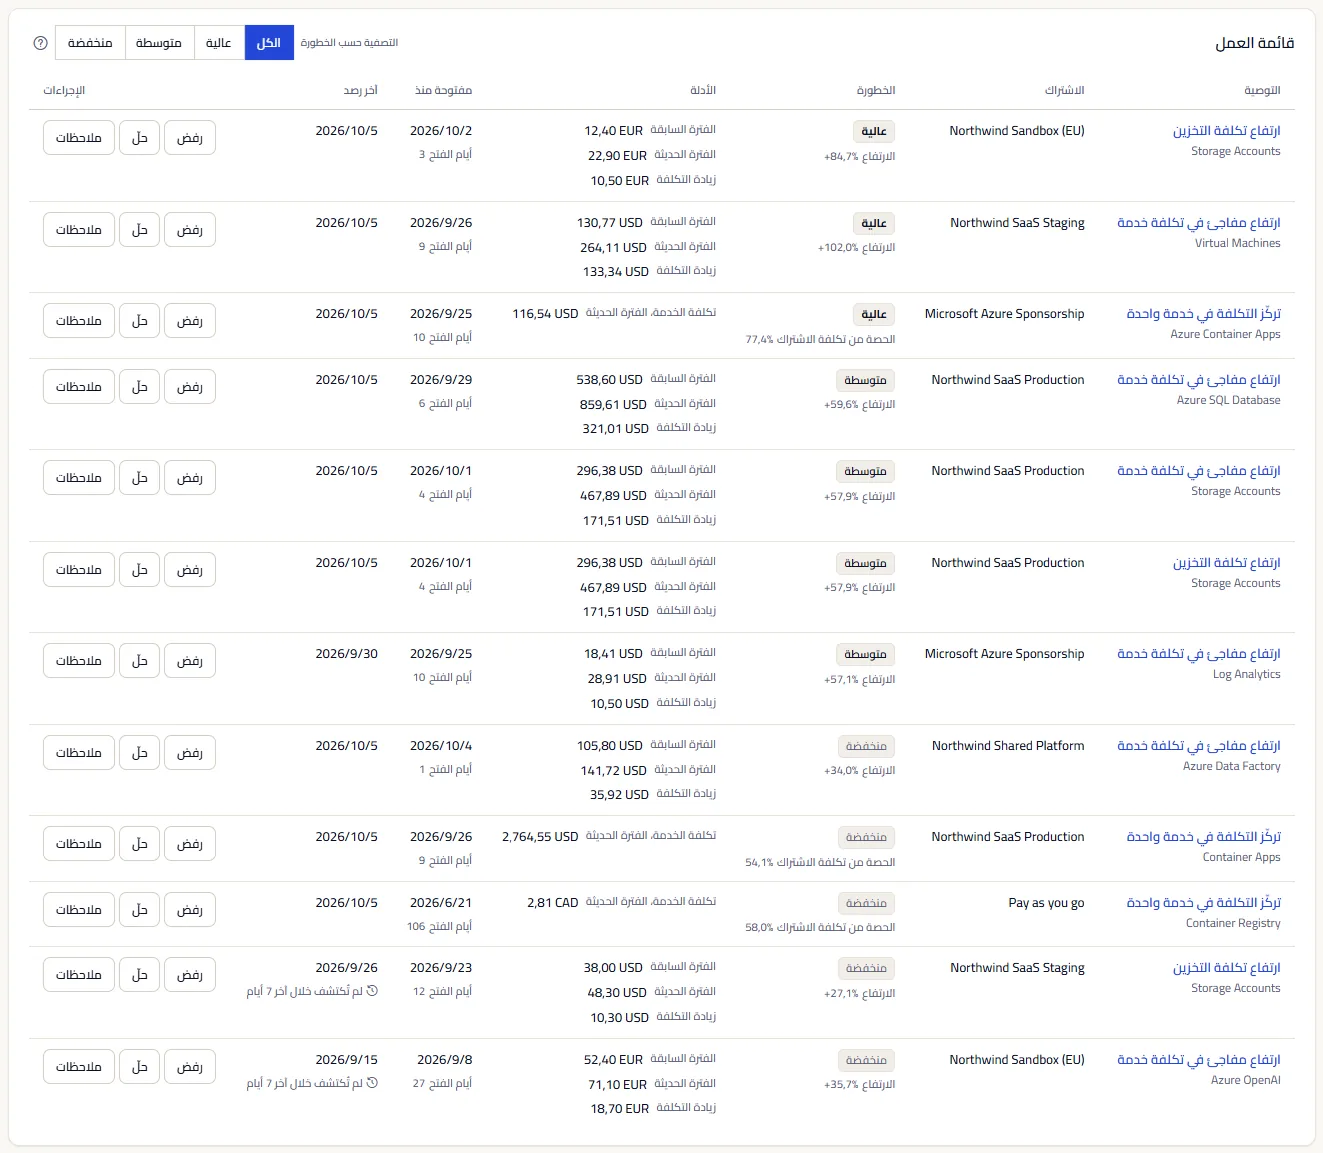The width and height of the screenshot is (1323, 1153).
Task: Click رفض in Container Registry row
Action: pos(190,910)
